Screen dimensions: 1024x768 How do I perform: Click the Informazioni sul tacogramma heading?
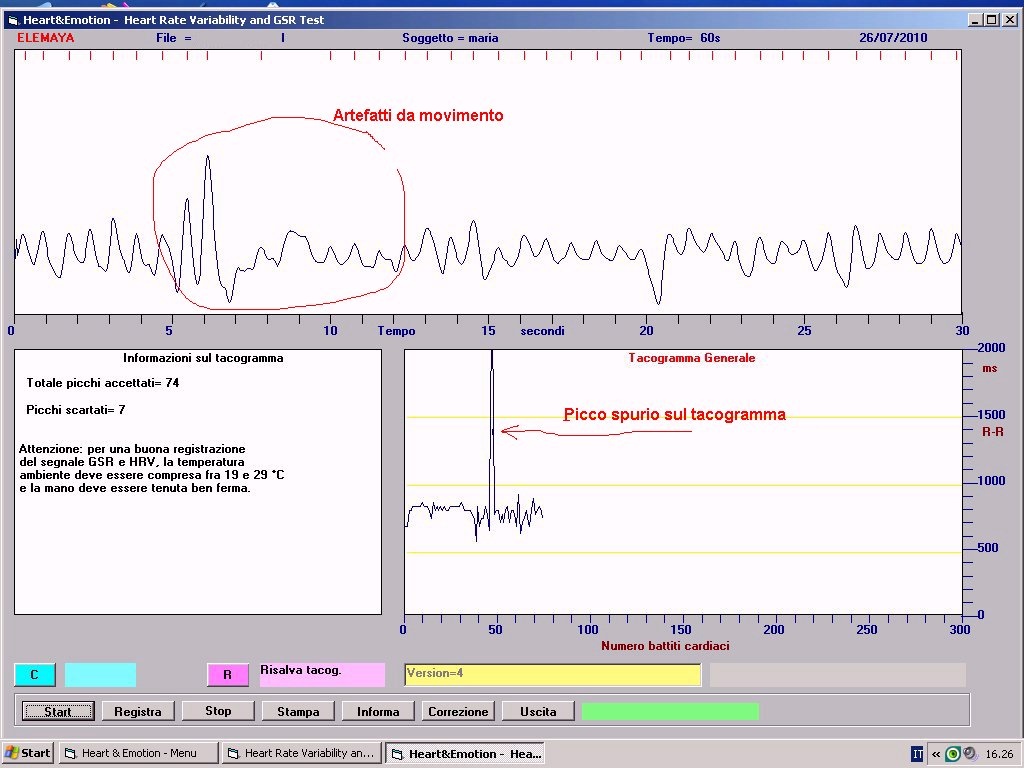tap(203, 358)
